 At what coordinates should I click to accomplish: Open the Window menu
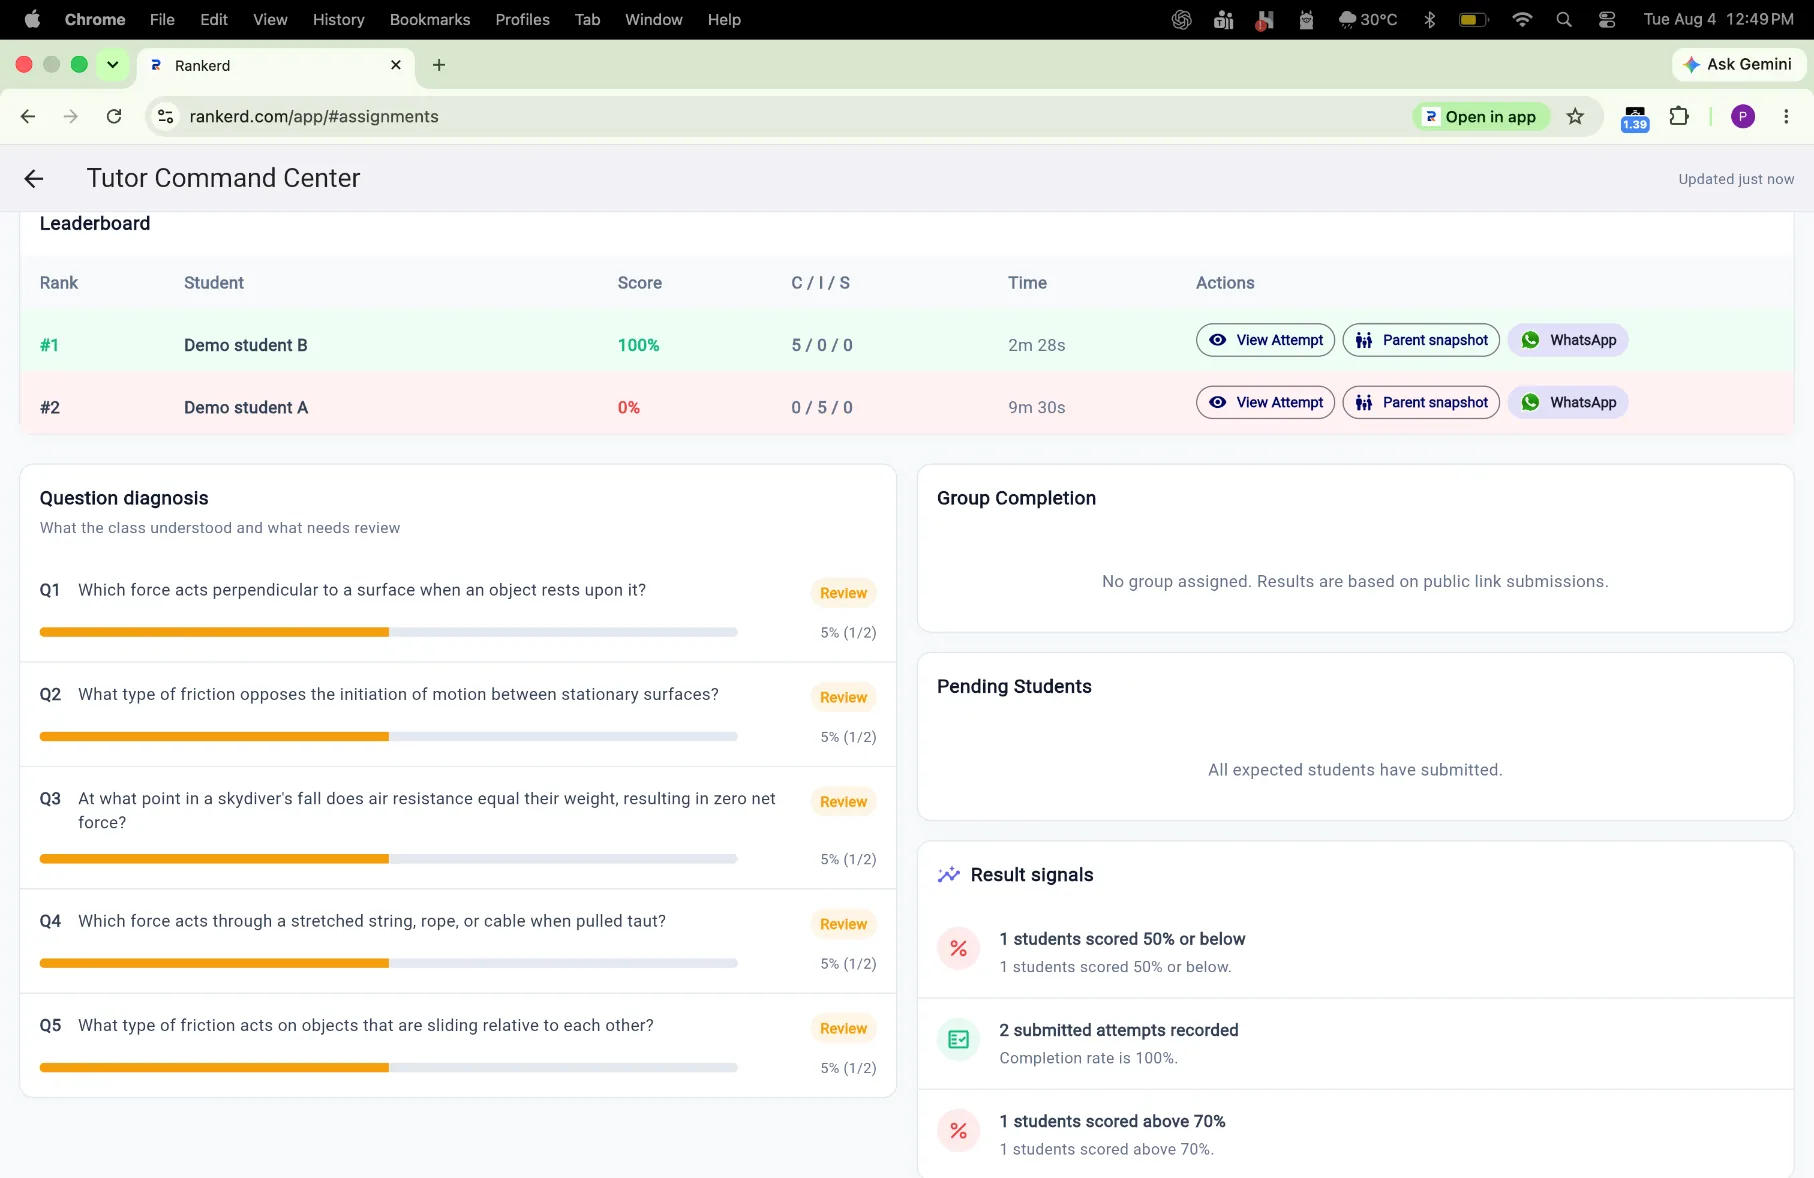tap(654, 19)
